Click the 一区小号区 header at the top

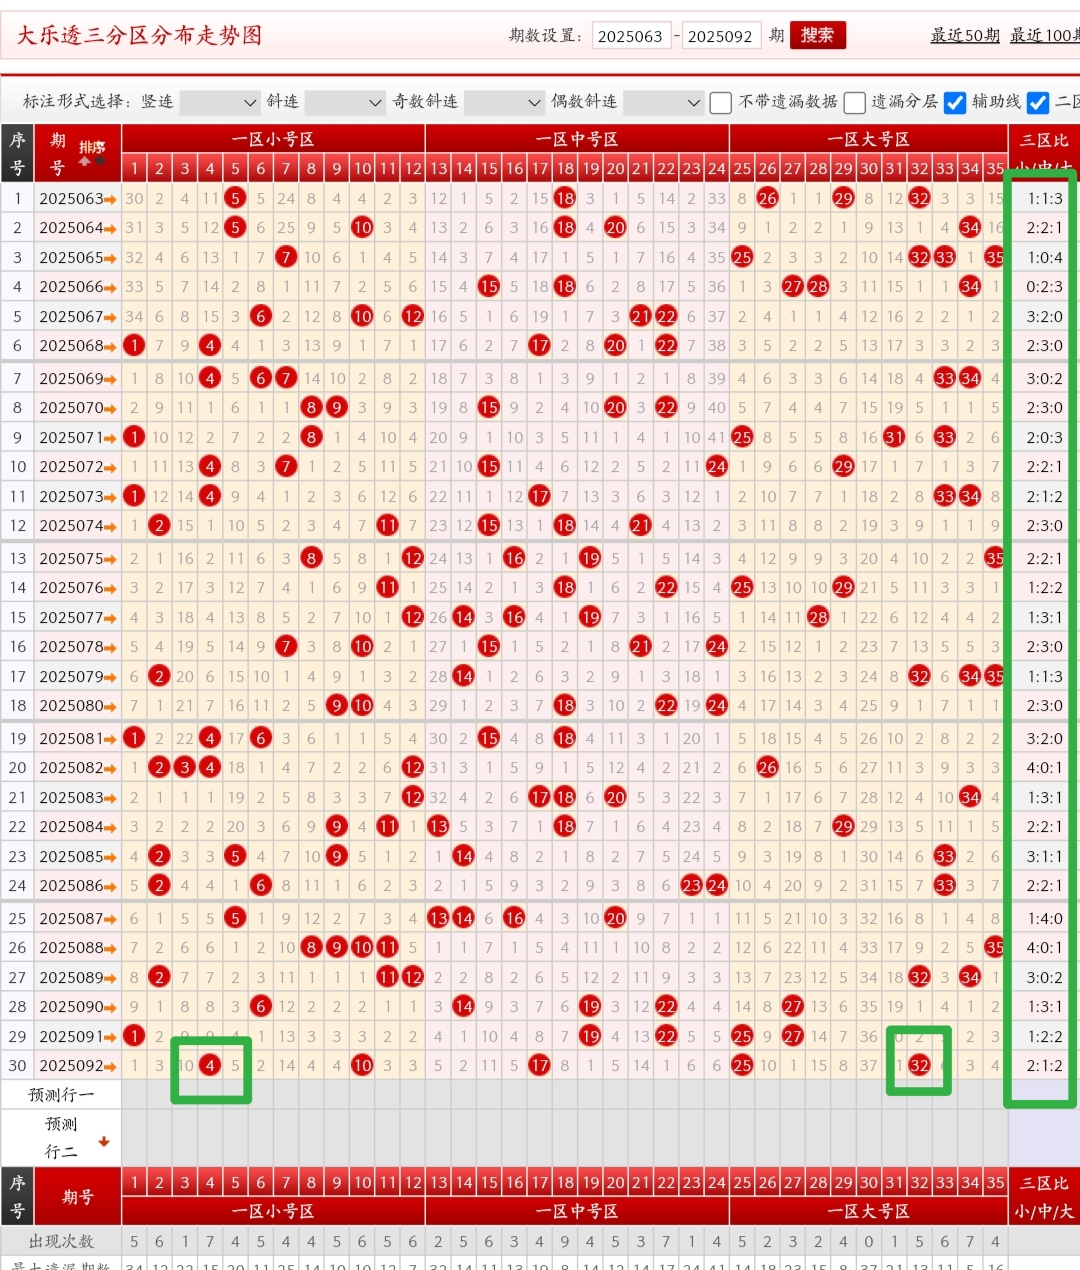click(x=273, y=139)
